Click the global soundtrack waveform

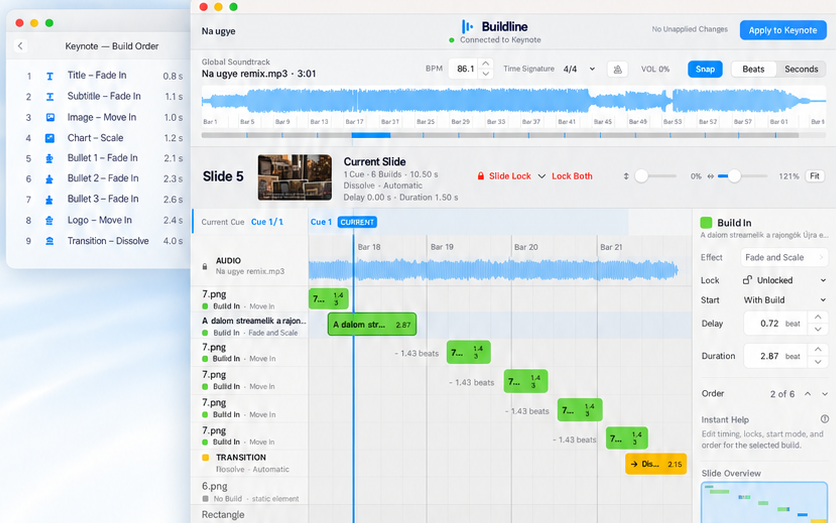click(513, 100)
